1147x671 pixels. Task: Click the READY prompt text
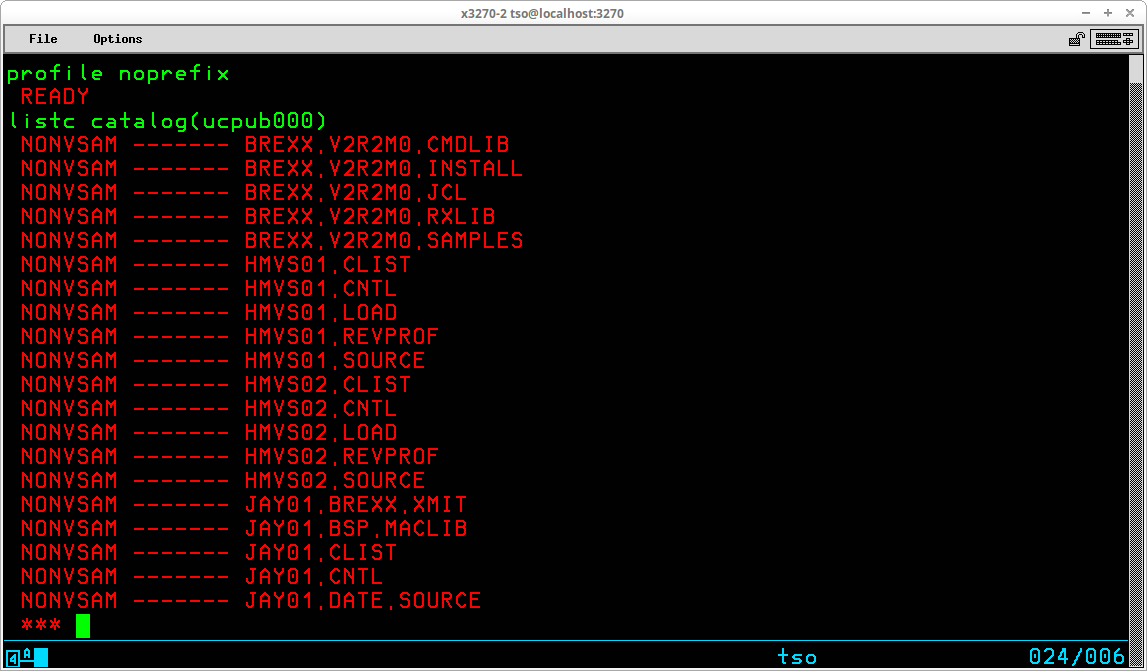[x=55, y=97]
